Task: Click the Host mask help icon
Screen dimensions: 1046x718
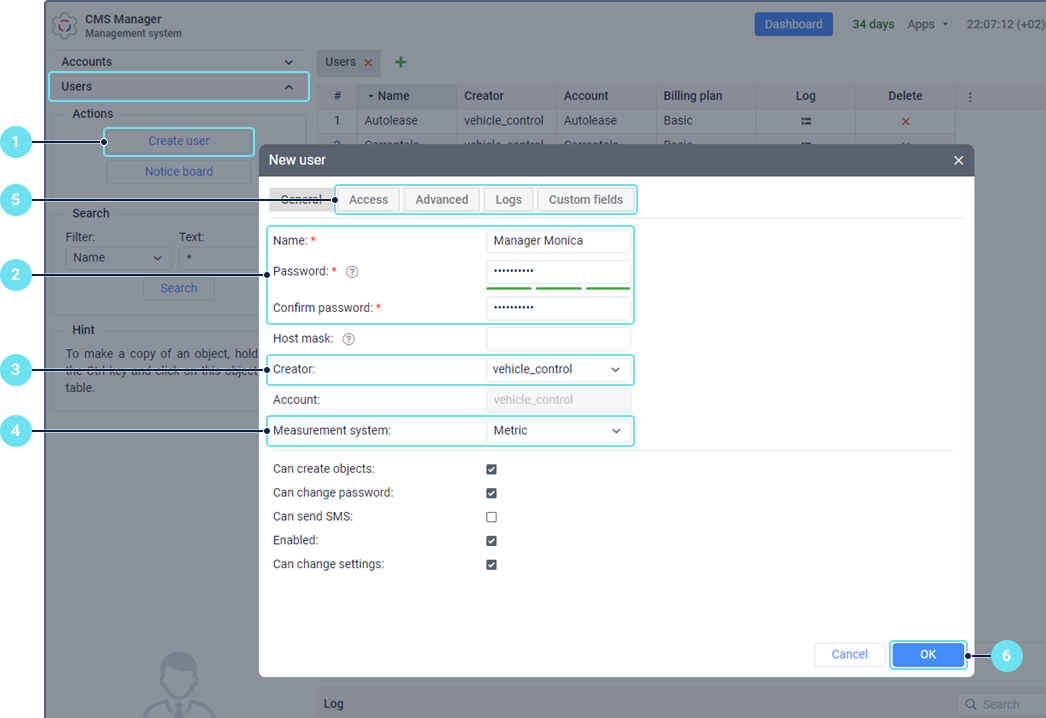Action: [x=348, y=339]
